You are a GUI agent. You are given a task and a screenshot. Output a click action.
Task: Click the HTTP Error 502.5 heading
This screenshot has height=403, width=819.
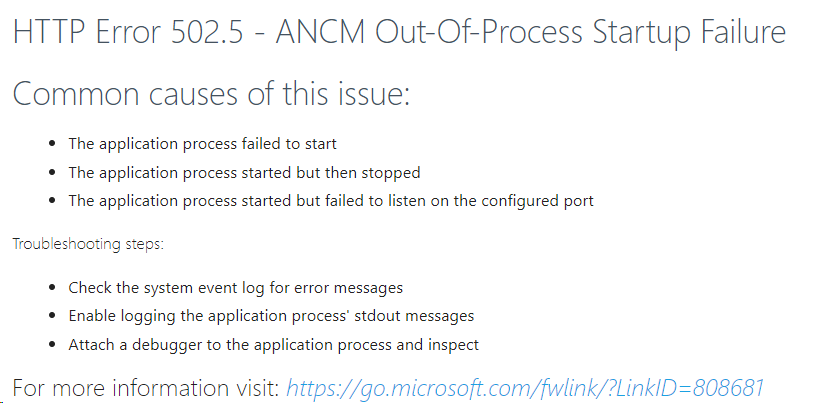tap(400, 32)
